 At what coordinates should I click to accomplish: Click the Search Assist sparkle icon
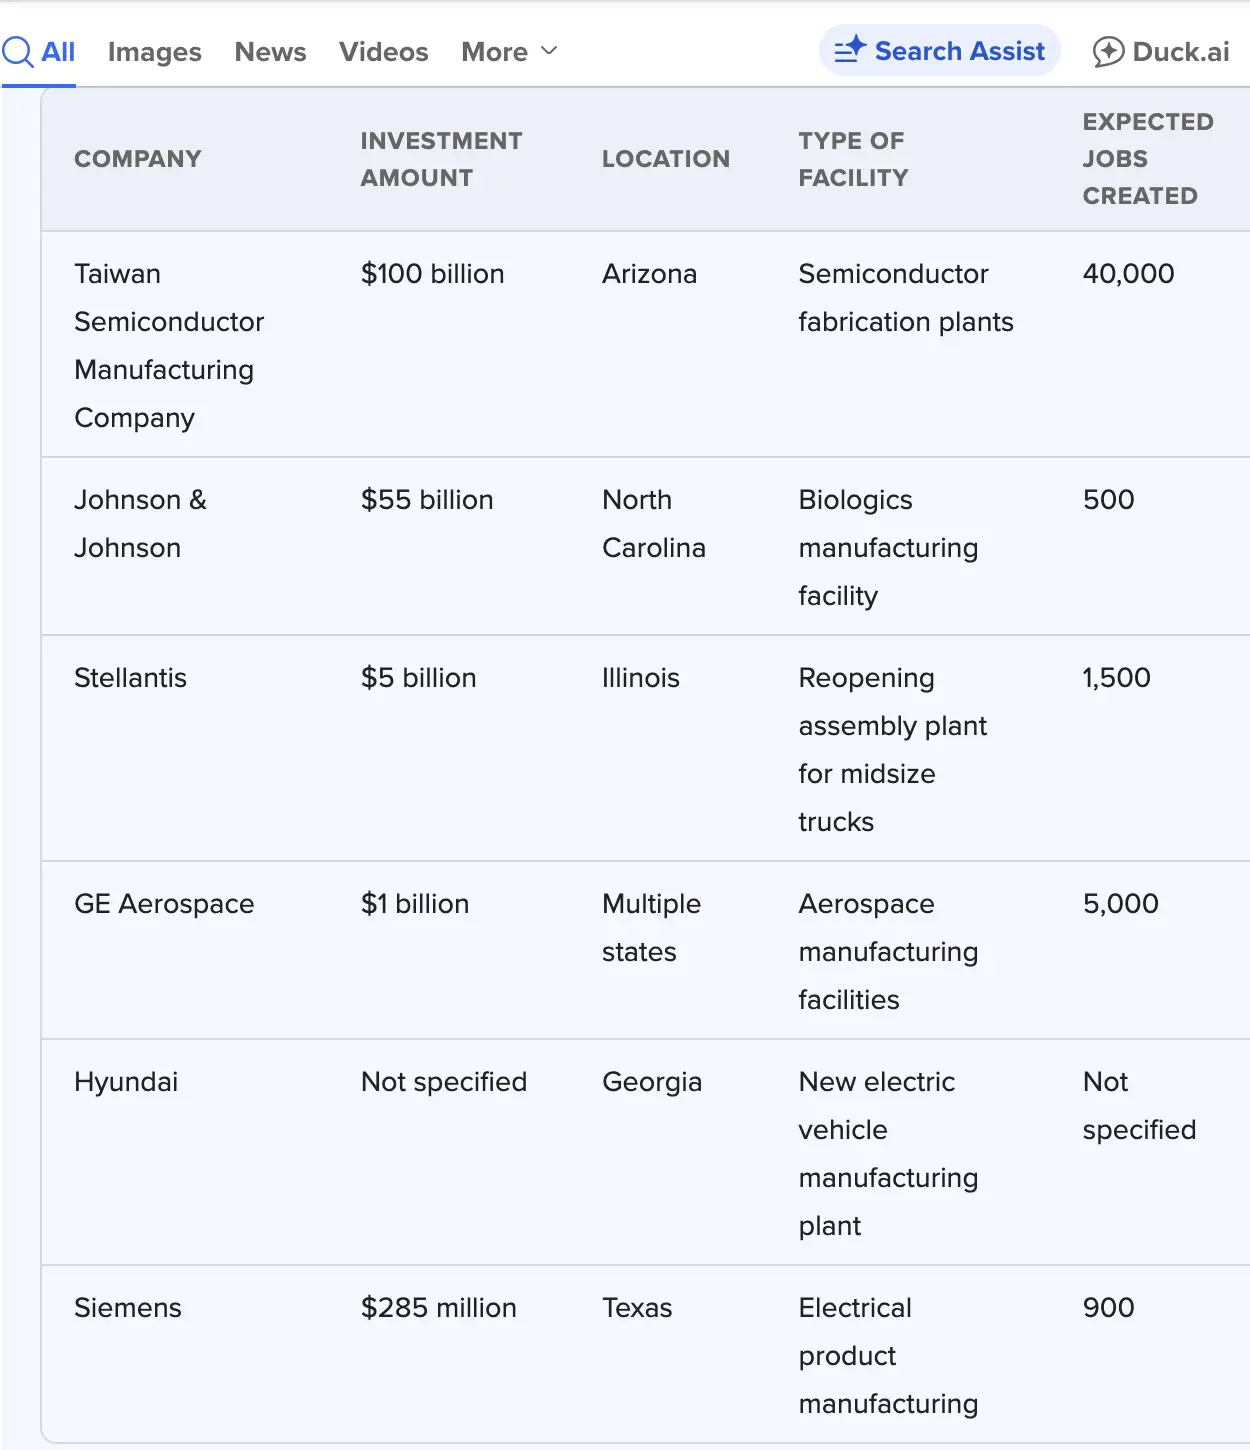click(850, 50)
